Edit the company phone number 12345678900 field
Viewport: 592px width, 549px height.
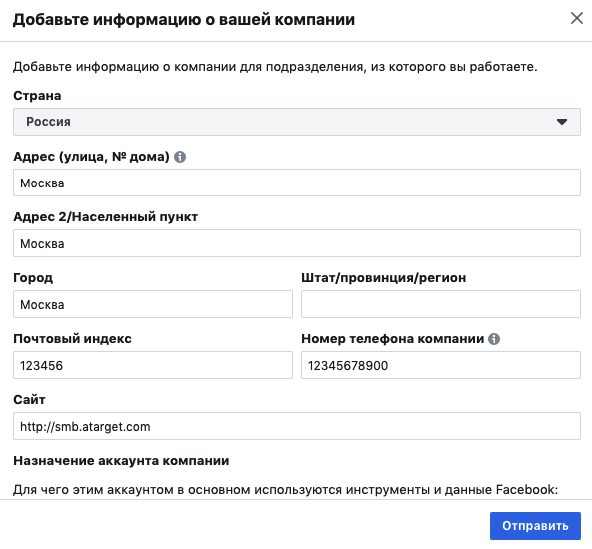pyautogui.click(x=441, y=365)
